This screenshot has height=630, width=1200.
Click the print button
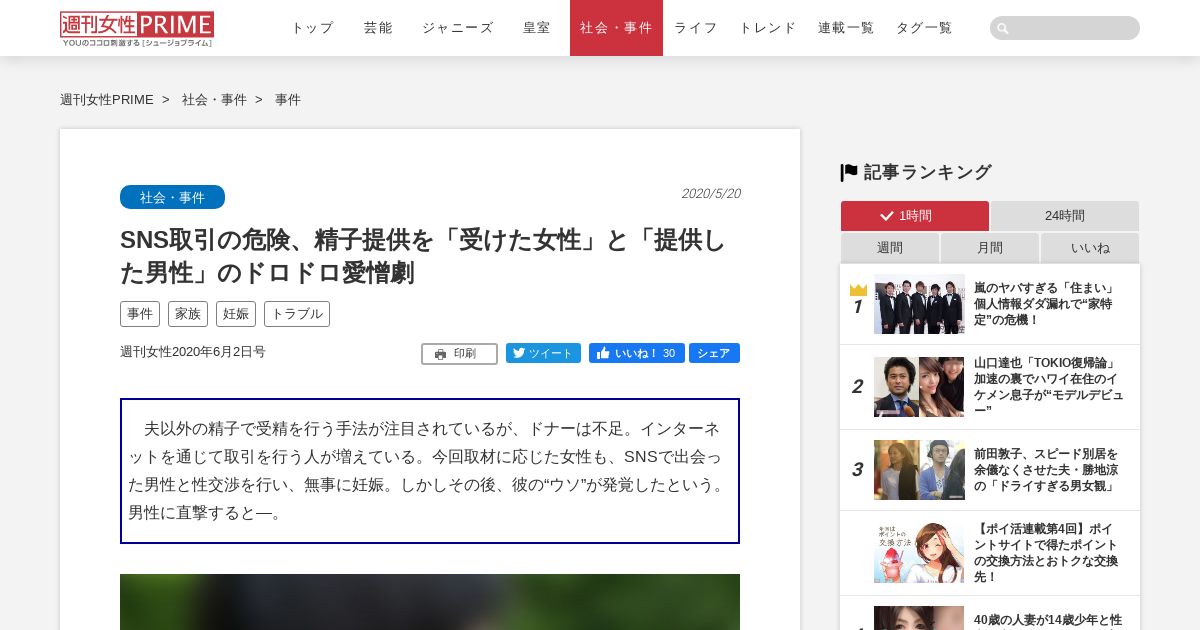pyautogui.click(x=459, y=354)
